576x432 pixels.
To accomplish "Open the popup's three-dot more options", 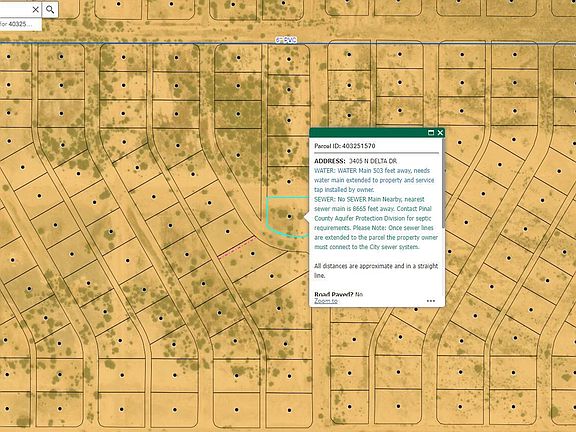I will 431,301.
